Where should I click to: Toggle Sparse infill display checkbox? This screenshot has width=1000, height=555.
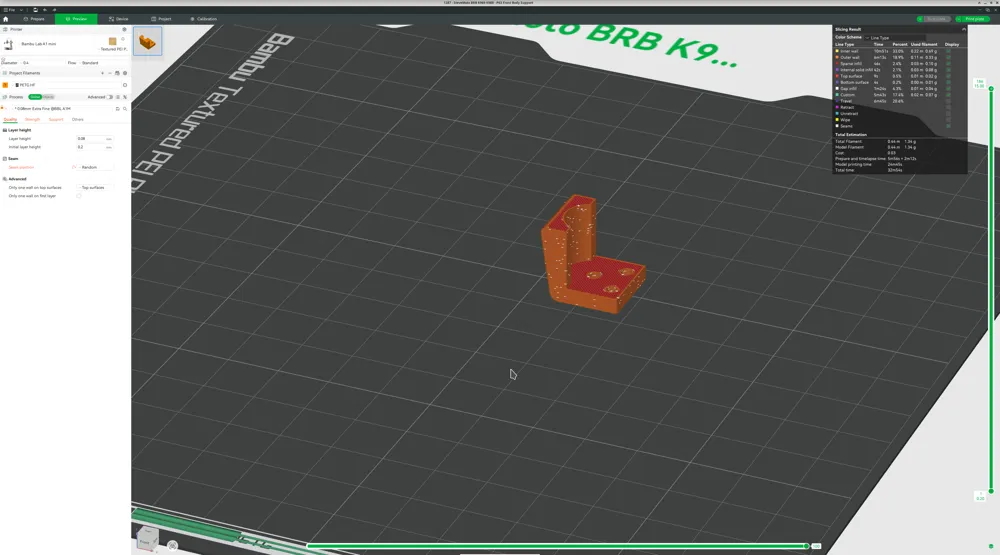948,64
